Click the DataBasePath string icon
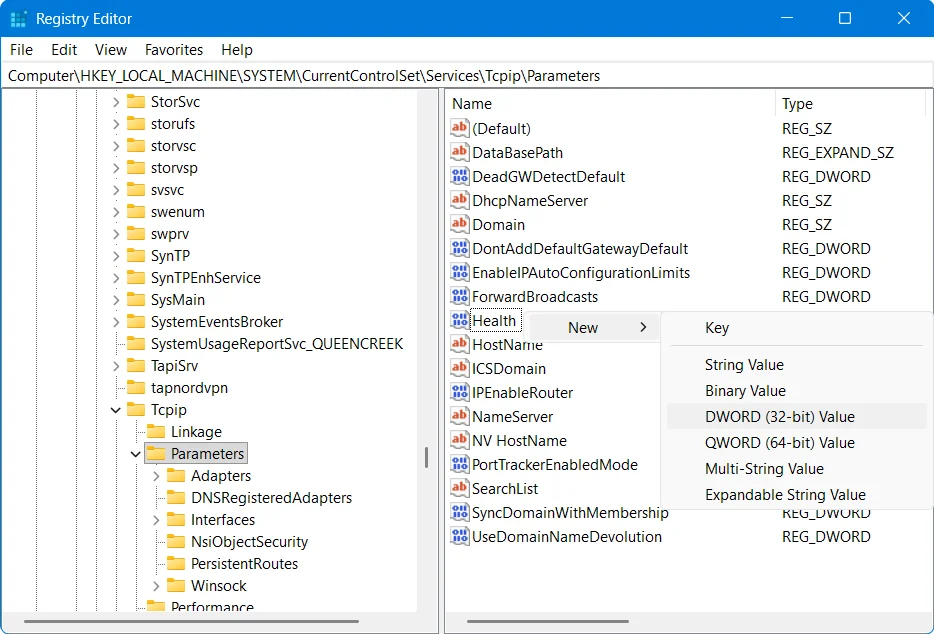Screen dimensions: 934x634 pos(459,153)
